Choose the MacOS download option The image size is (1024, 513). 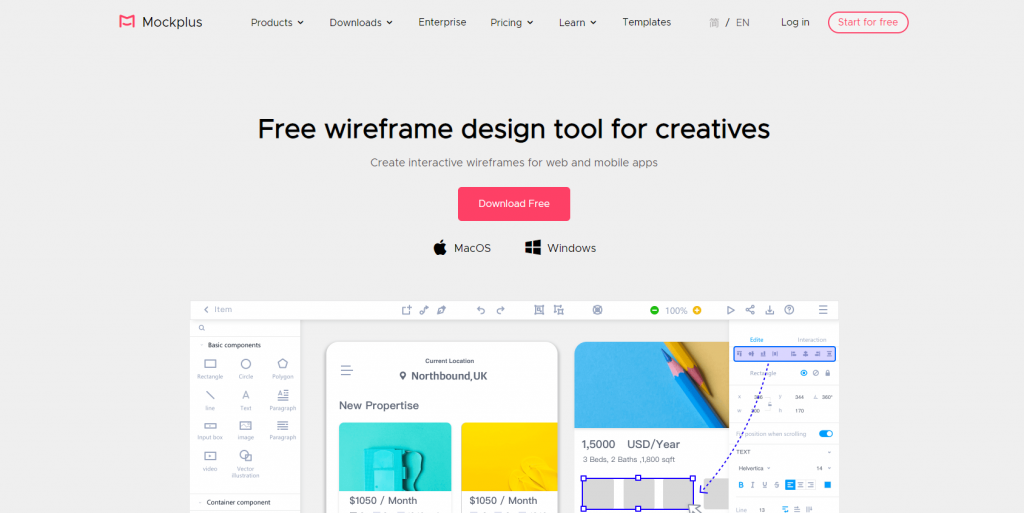tap(462, 248)
